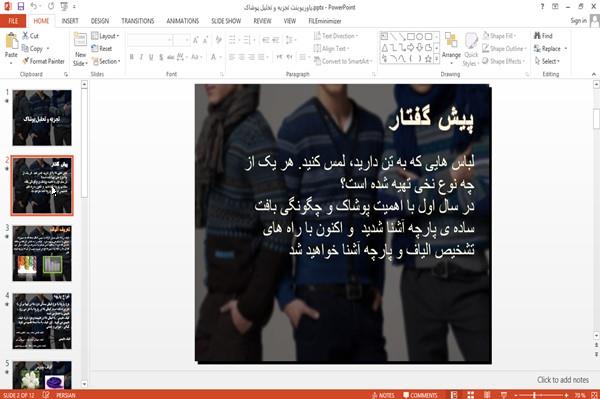Switch to INSERT tab
Viewport: 600px width, 399px height.
(x=70, y=21)
